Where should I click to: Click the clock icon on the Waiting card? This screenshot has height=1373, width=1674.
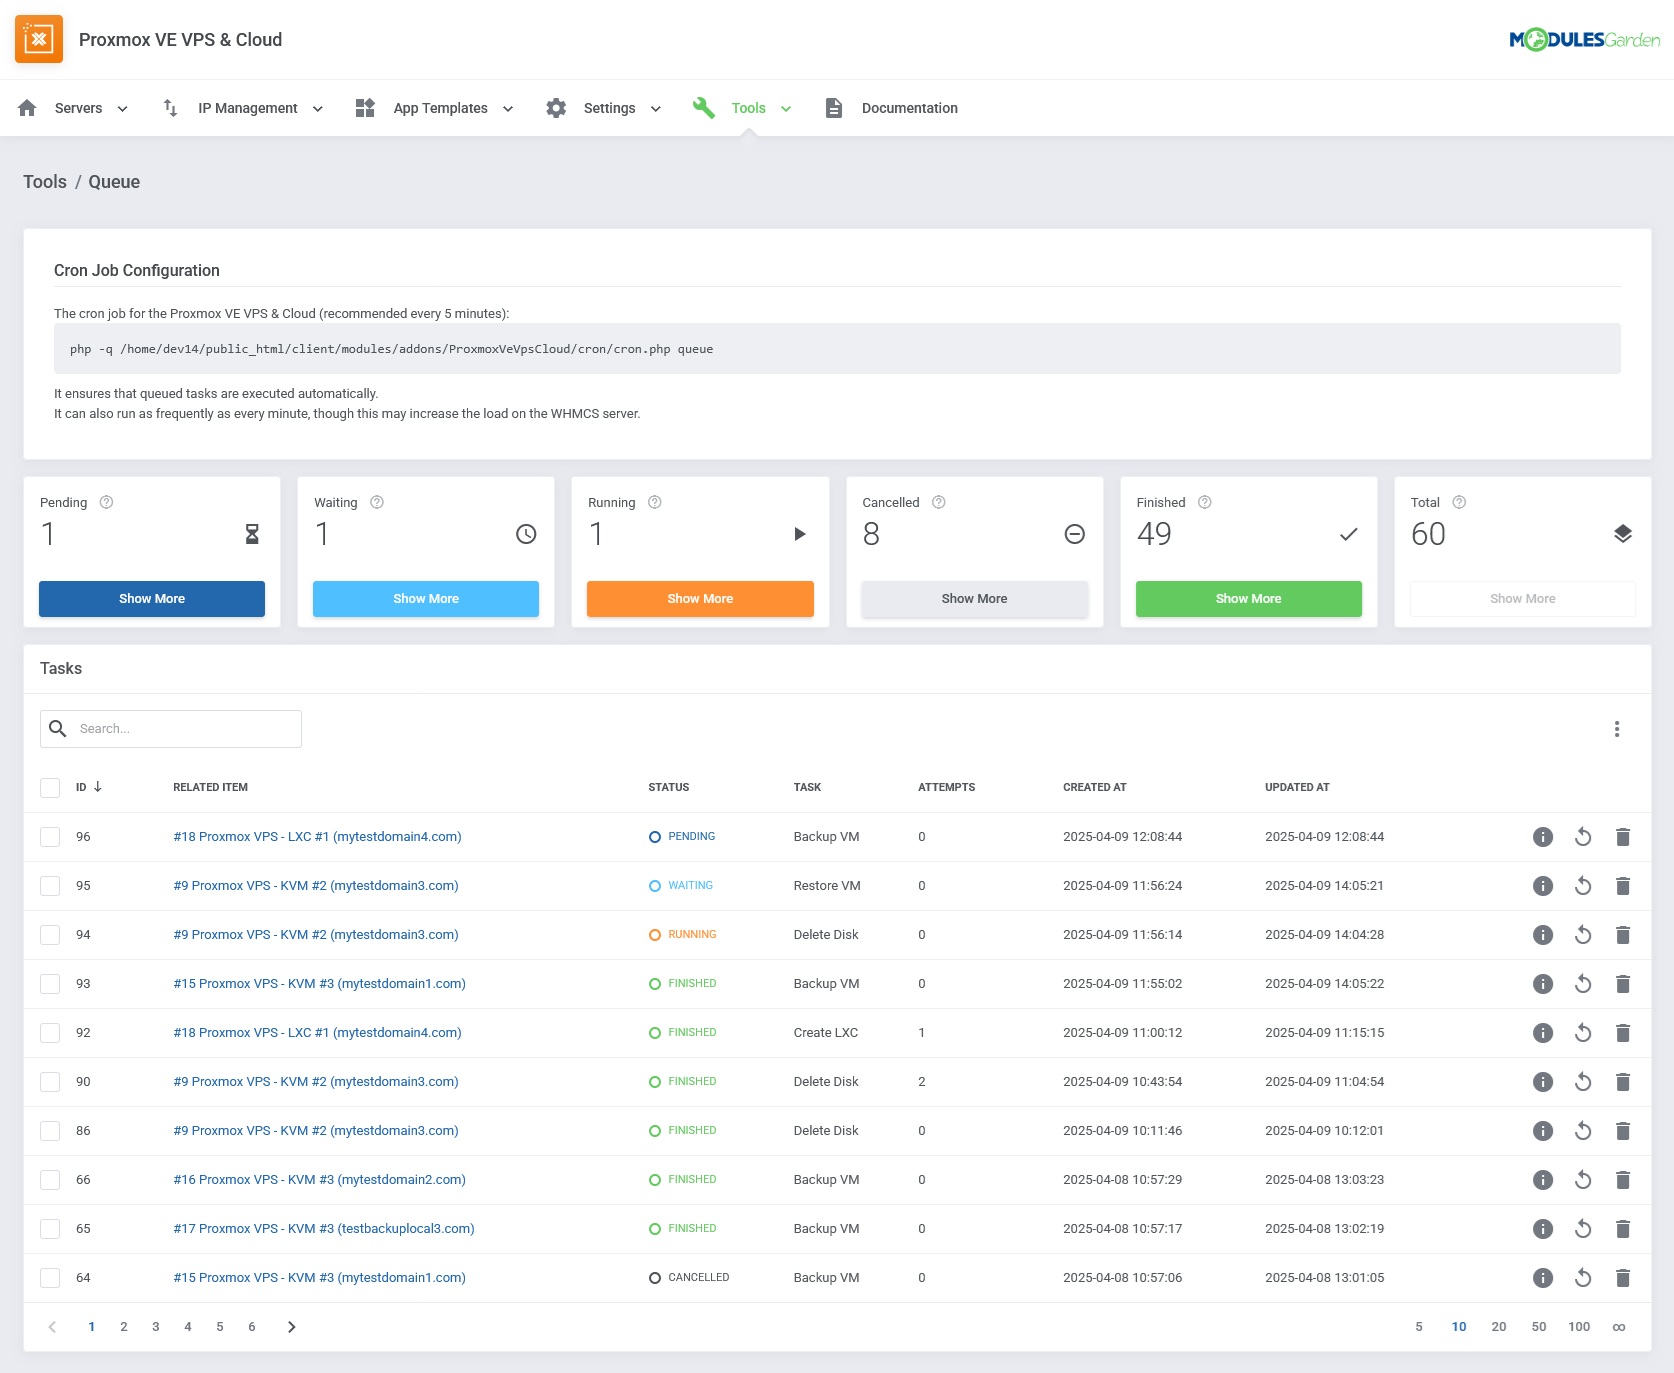click(524, 534)
